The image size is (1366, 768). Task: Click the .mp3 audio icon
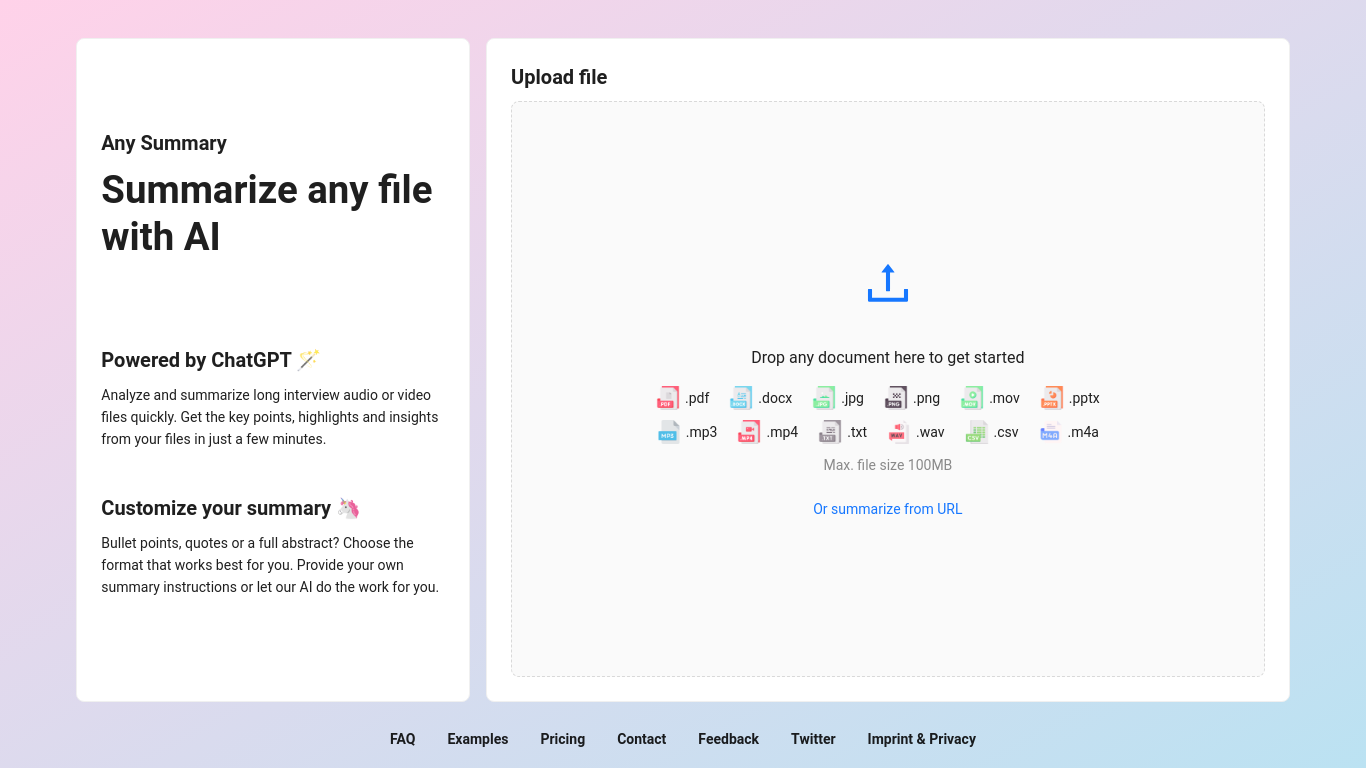point(667,431)
